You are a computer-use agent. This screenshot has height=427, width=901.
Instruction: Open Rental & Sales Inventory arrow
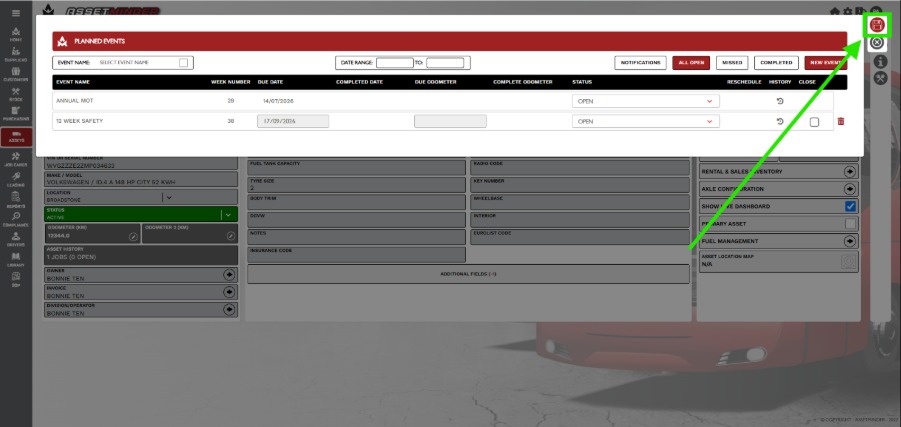point(850,171)
